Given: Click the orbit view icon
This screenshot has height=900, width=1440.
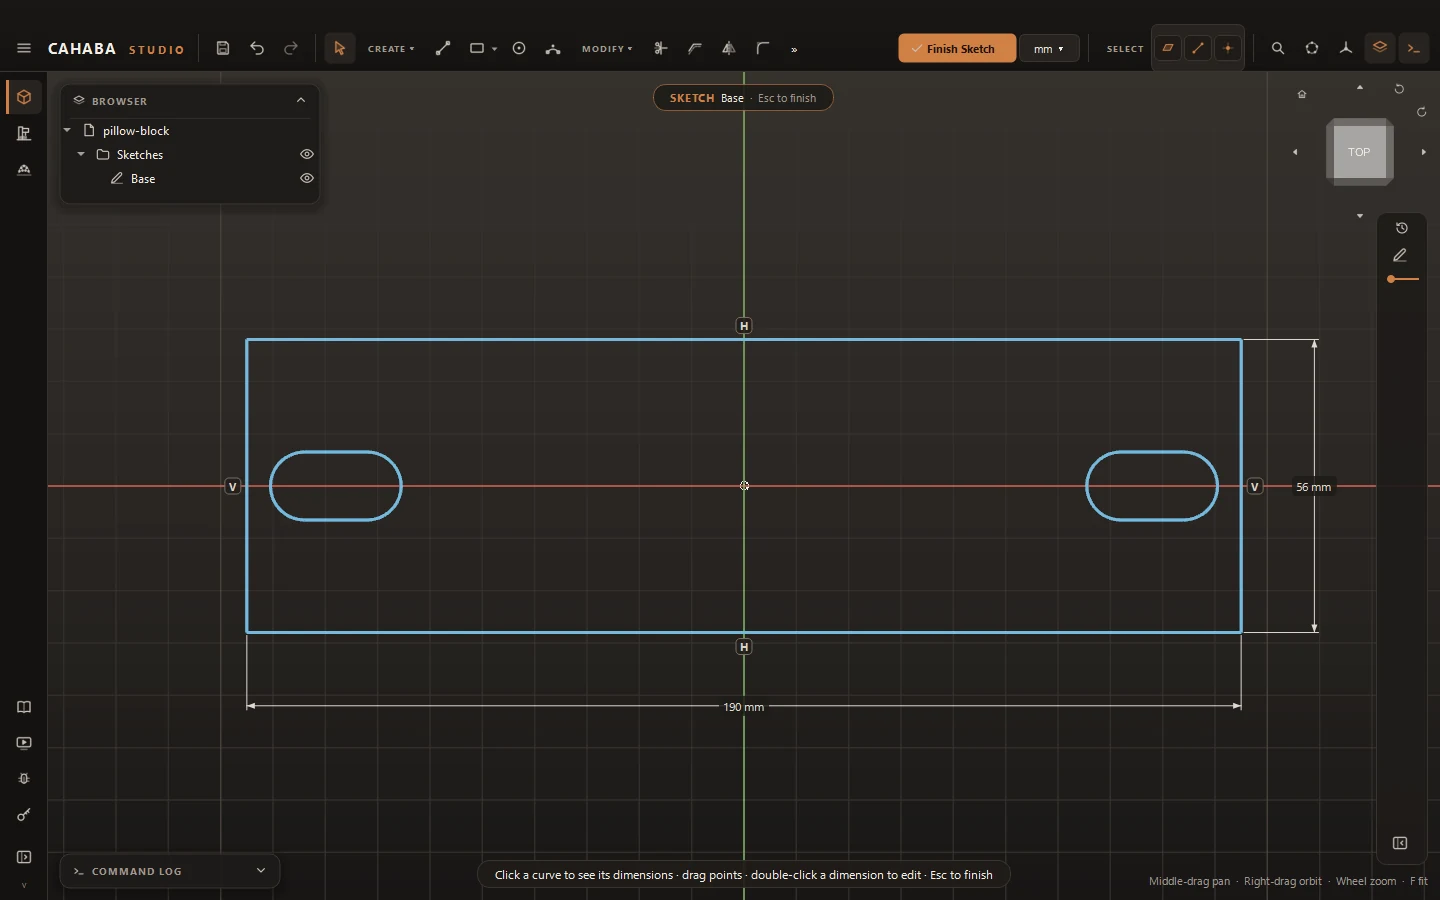Looking at the screenshot, I should (1312, 48).
